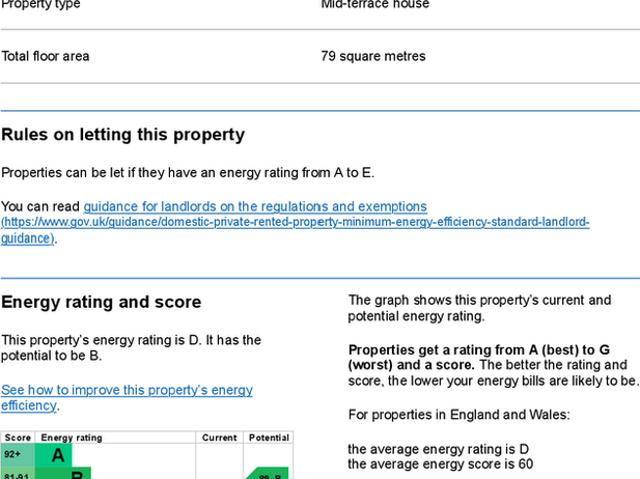
Task: Click the green A rating band
Action: point(57,455)
